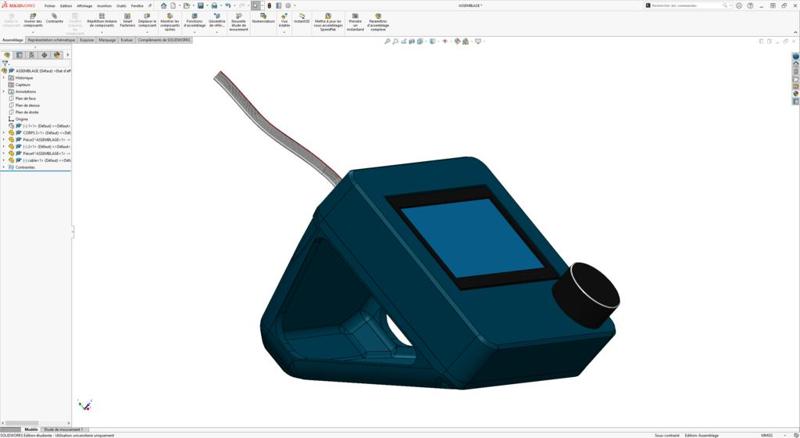Image resolution: width=800 pixels, height=438 pixels.
Task: Start Nouvelle étude de mouvement
Action: pos(239,22)
